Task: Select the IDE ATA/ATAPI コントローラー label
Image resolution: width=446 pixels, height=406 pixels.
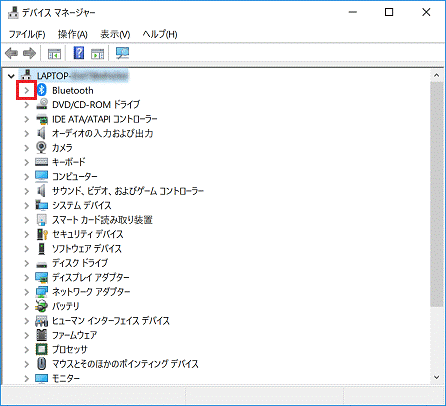Action: pyautogui.click(x=104, y=119)
